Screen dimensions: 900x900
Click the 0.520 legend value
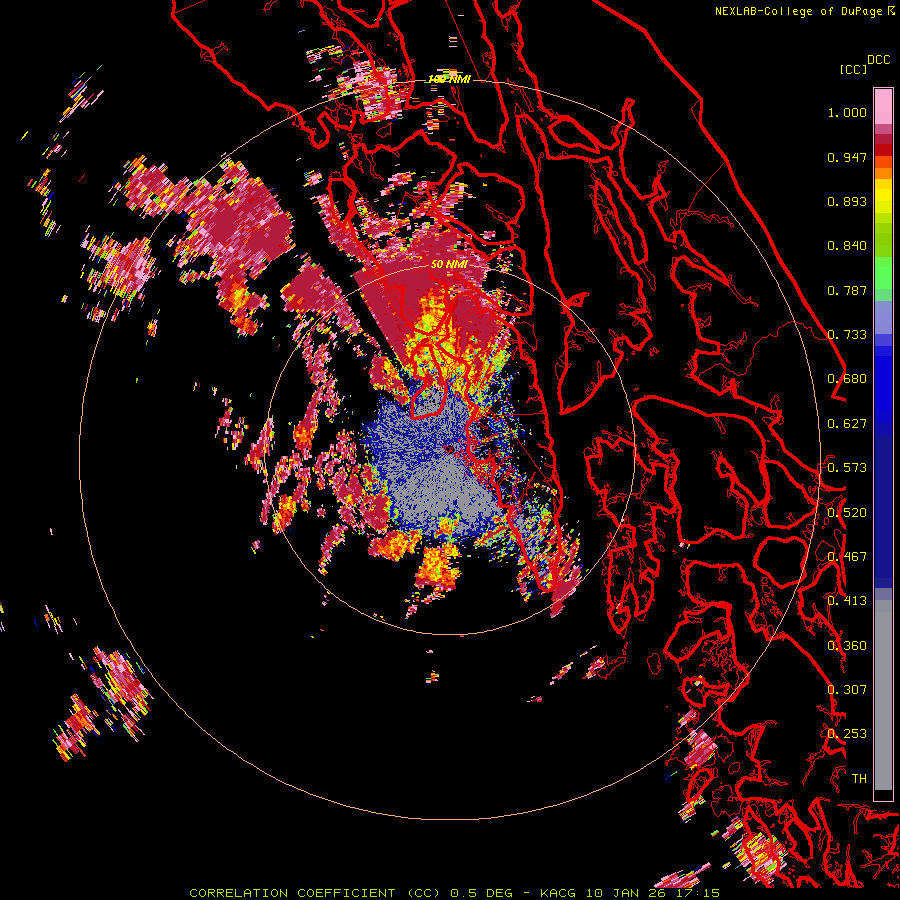pyautogui.click(x=847, y=513)
